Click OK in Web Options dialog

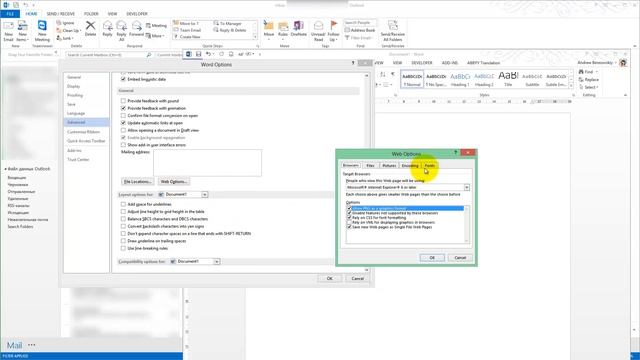click(x=432, y=258)
